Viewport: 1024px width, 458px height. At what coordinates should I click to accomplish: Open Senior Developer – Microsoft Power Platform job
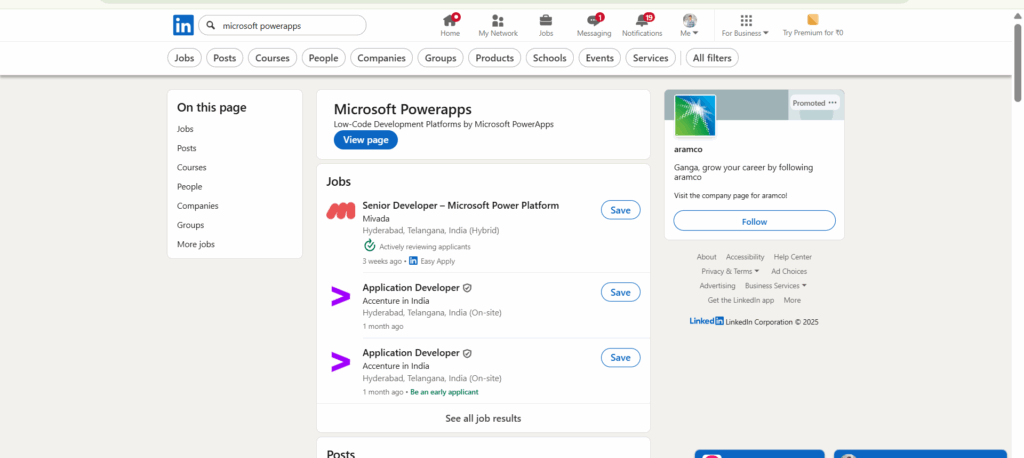460,205
